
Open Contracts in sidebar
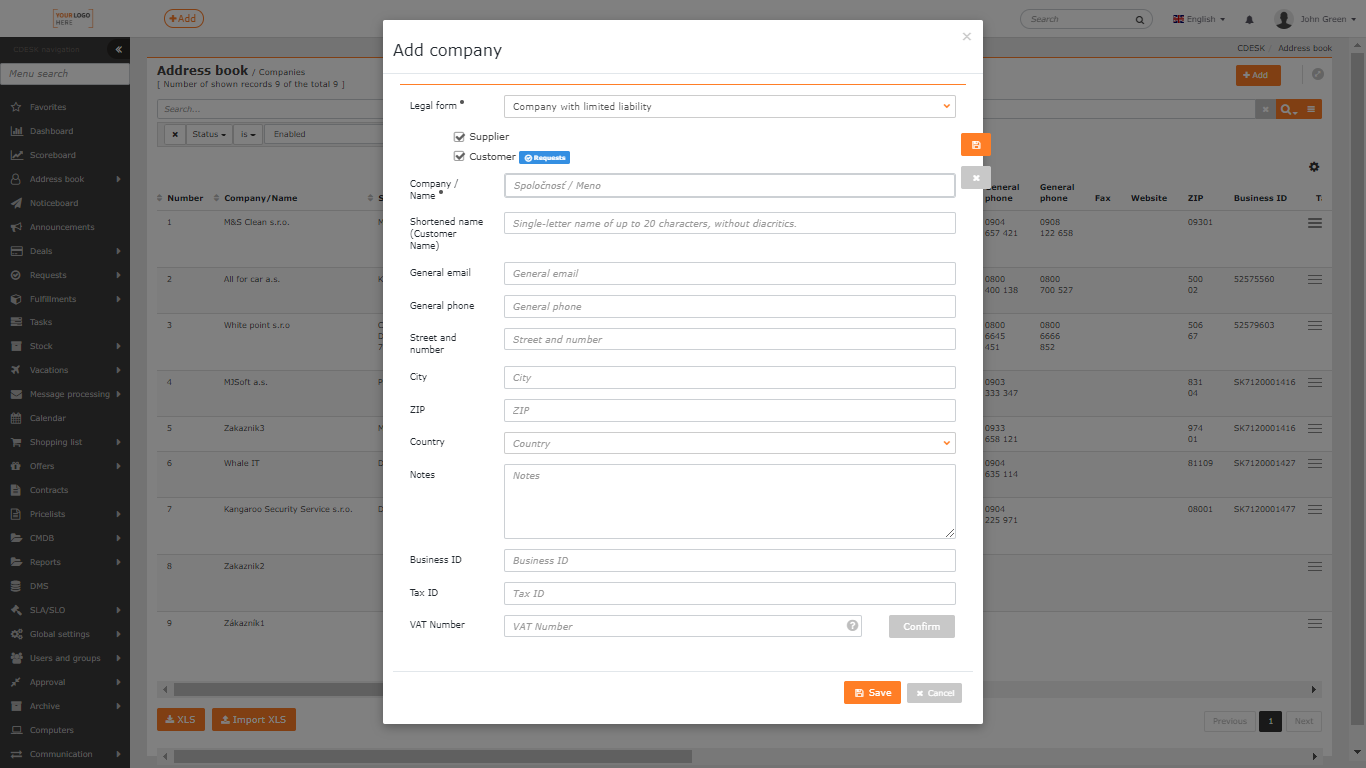pyautogui.click(x=49, y=490)
